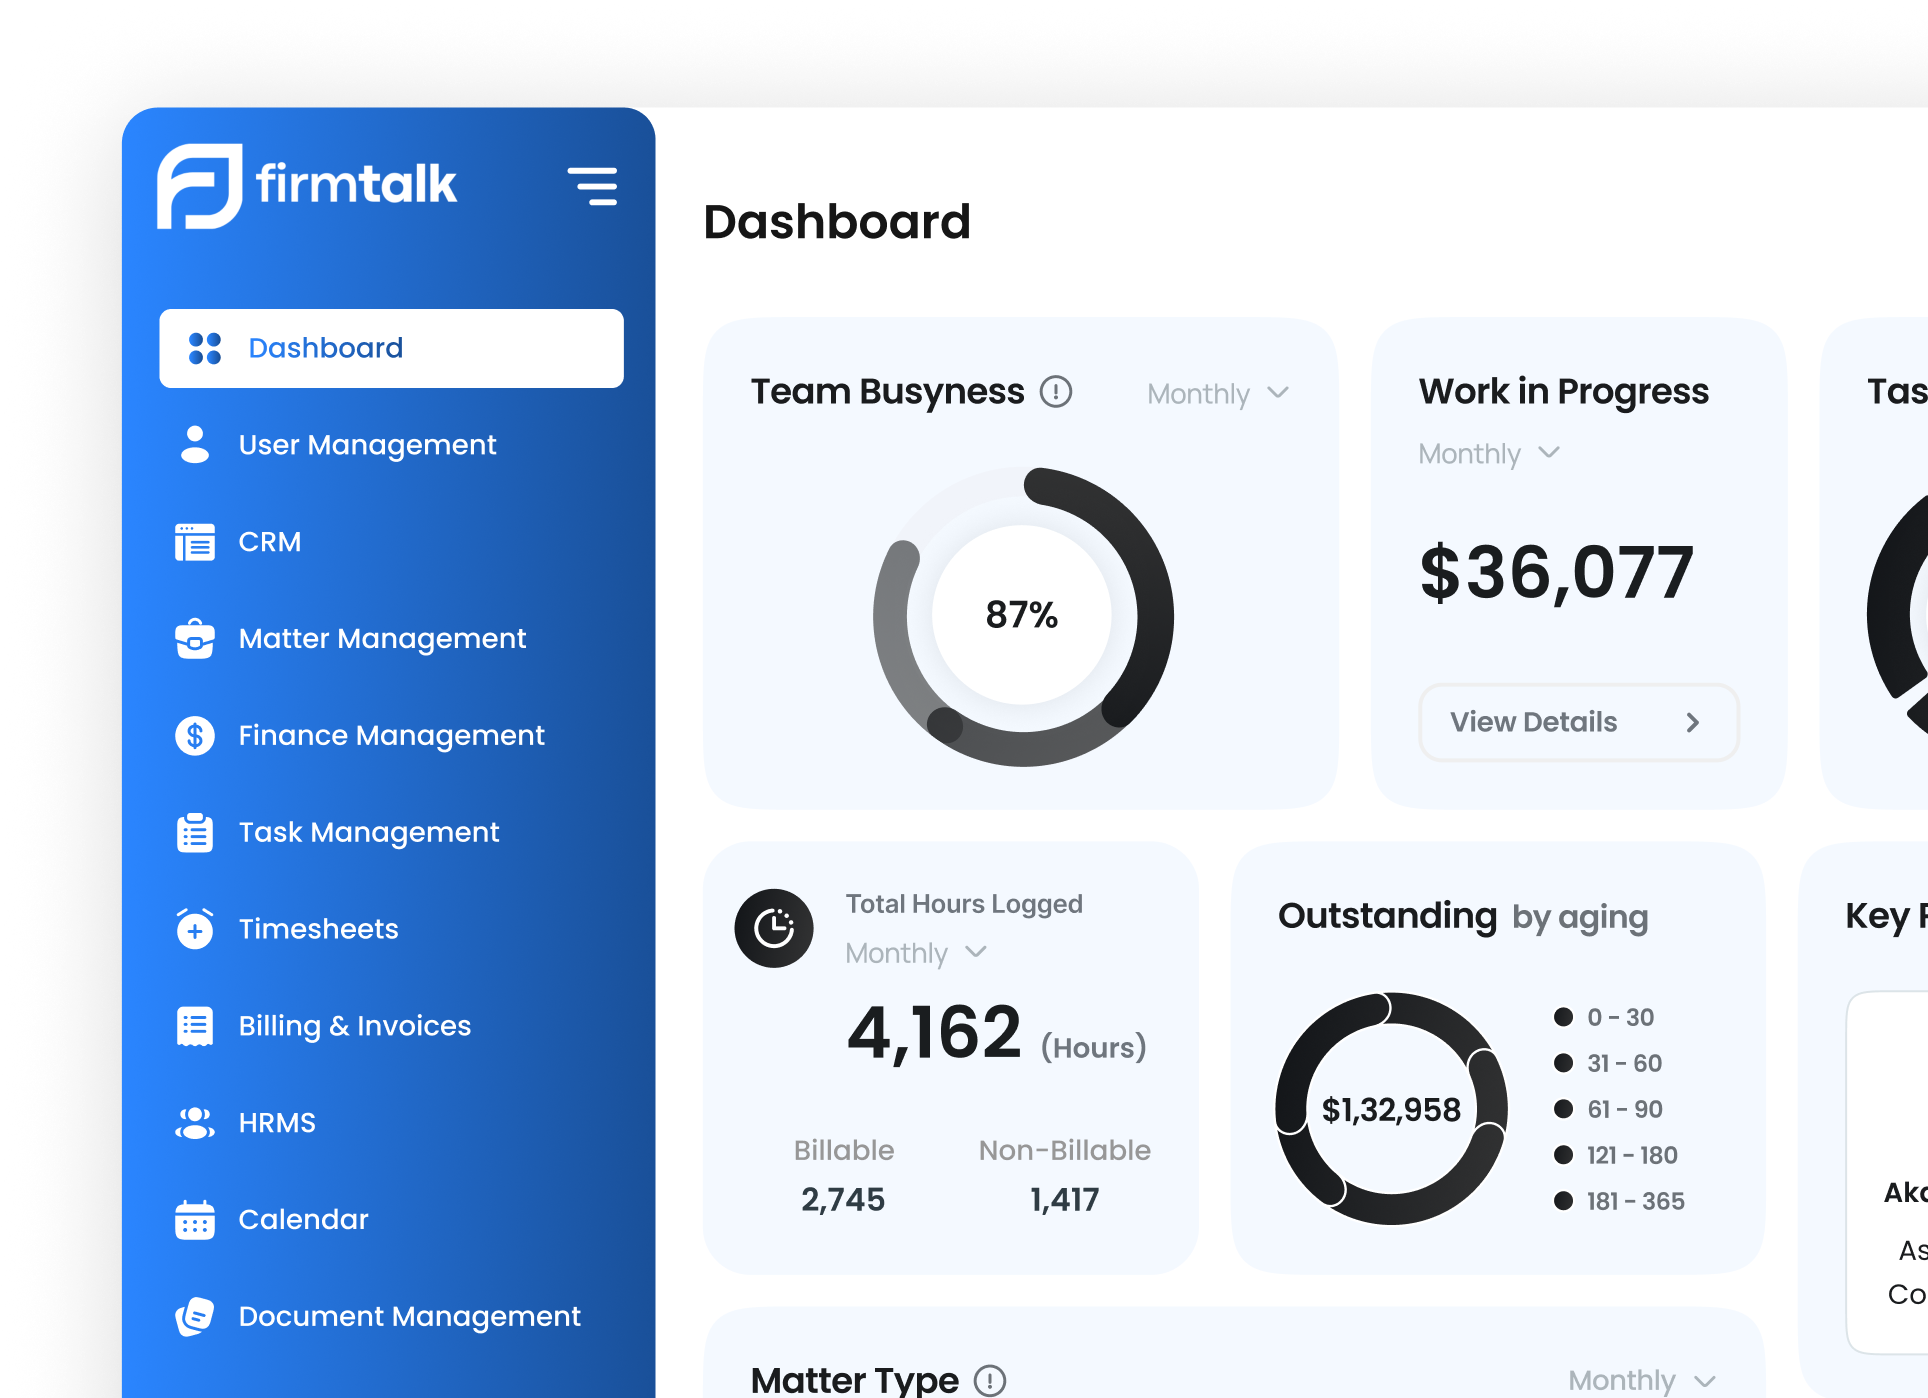This screenshot has width=1928, height=1398.
Task: Click the Calendar sidebar icon
Action: (x=195, y=1220)
